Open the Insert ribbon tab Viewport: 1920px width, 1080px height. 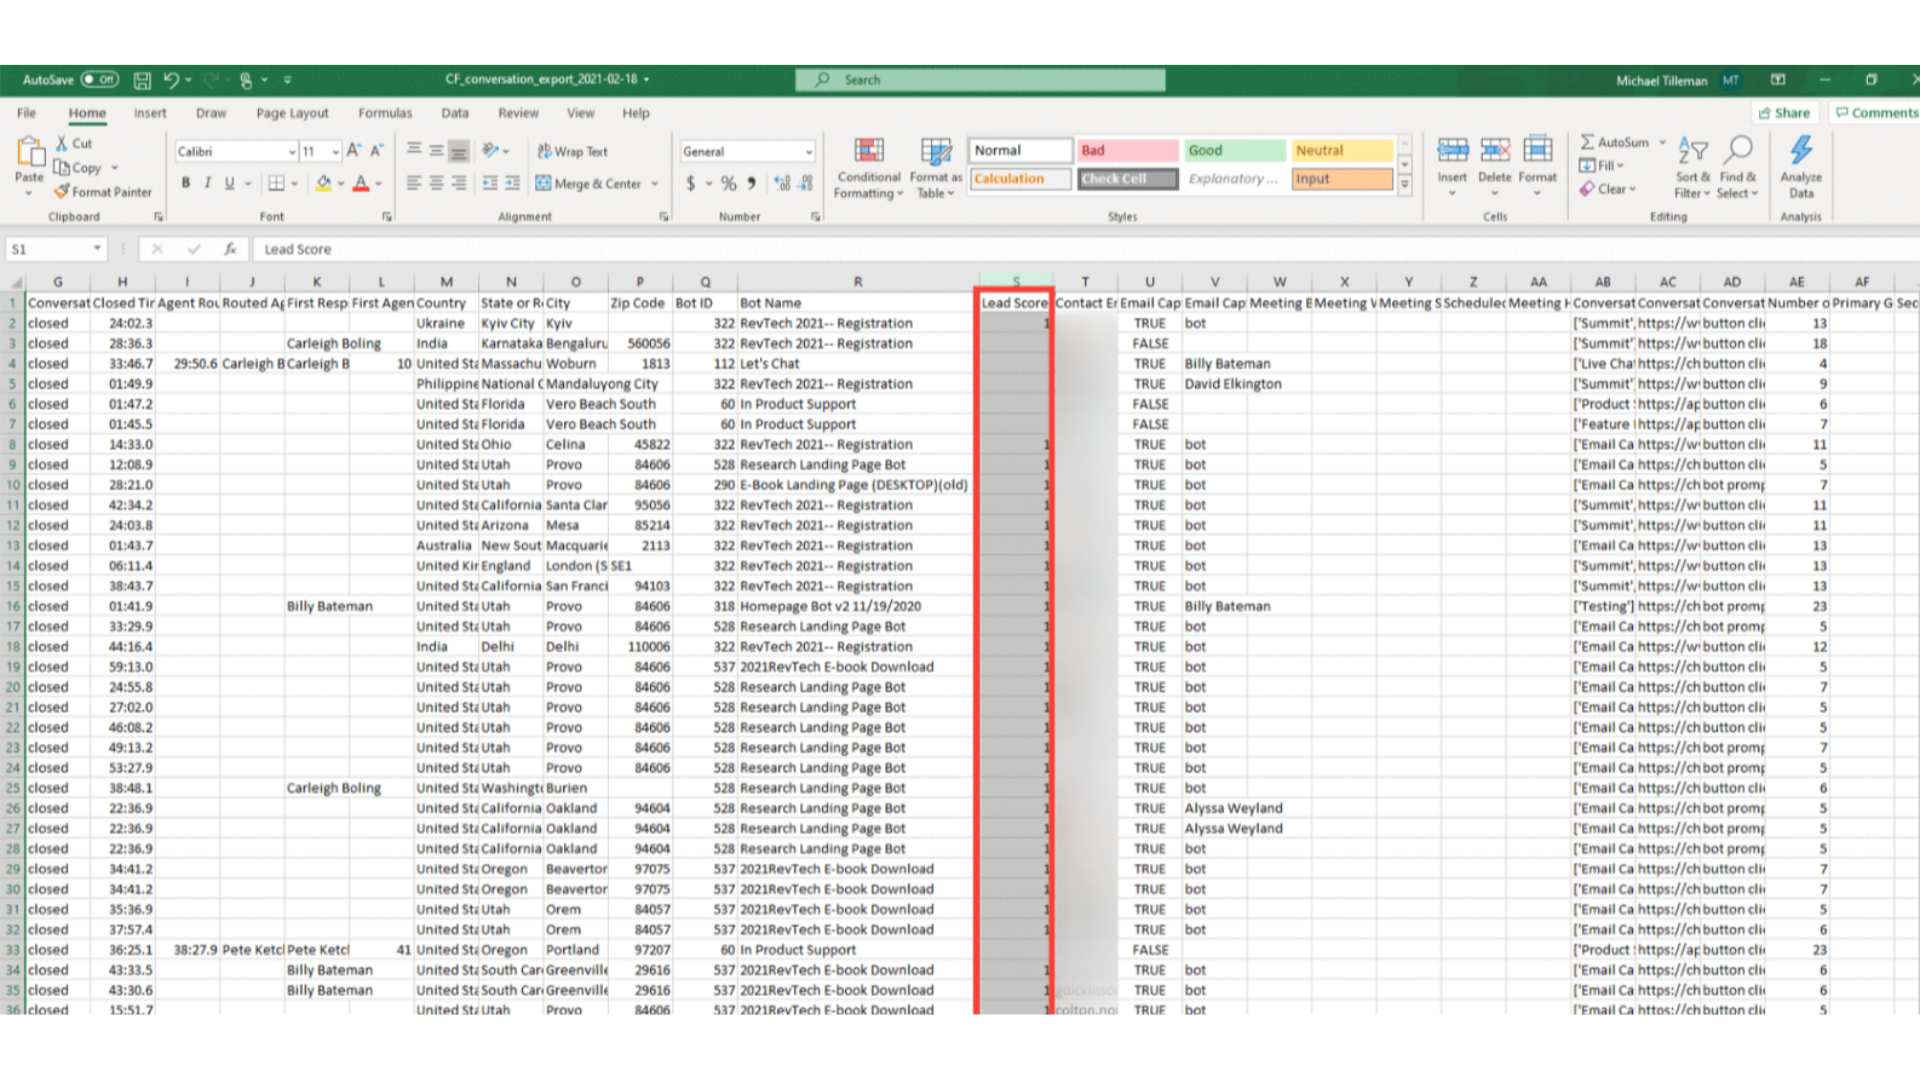tap(150, 113)
